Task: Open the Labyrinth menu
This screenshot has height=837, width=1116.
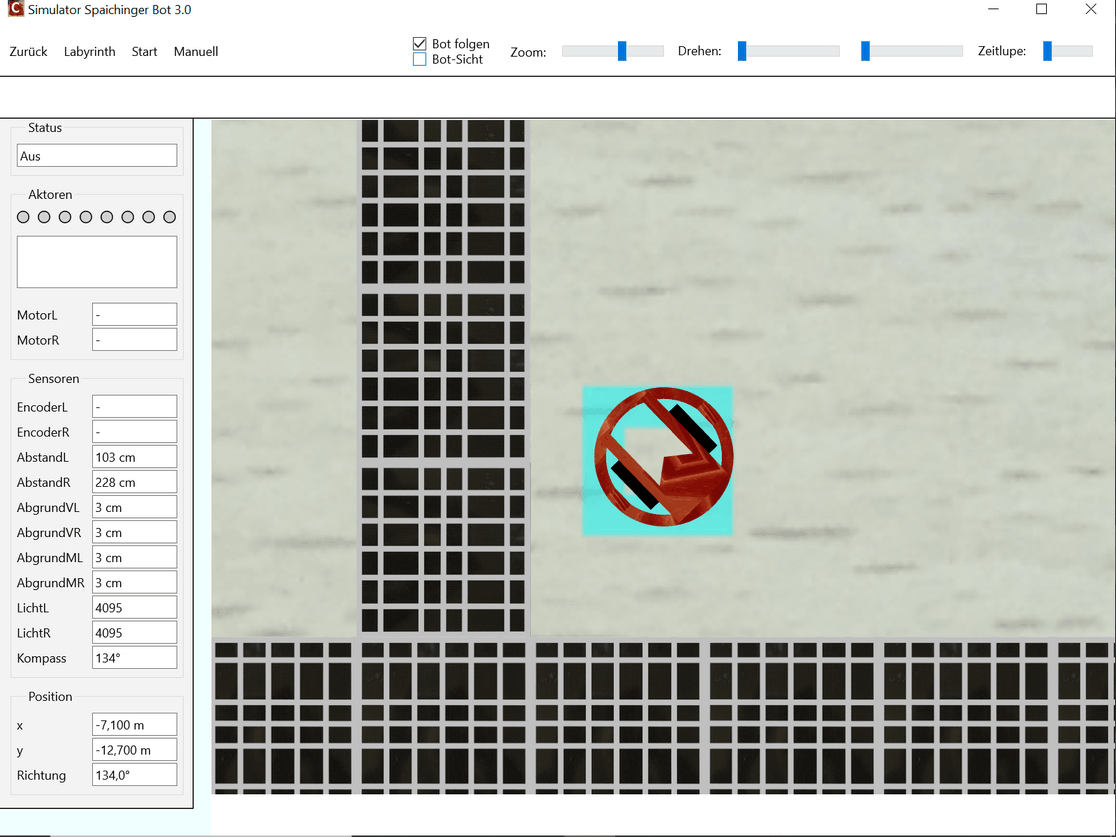Action: point(89,52)
